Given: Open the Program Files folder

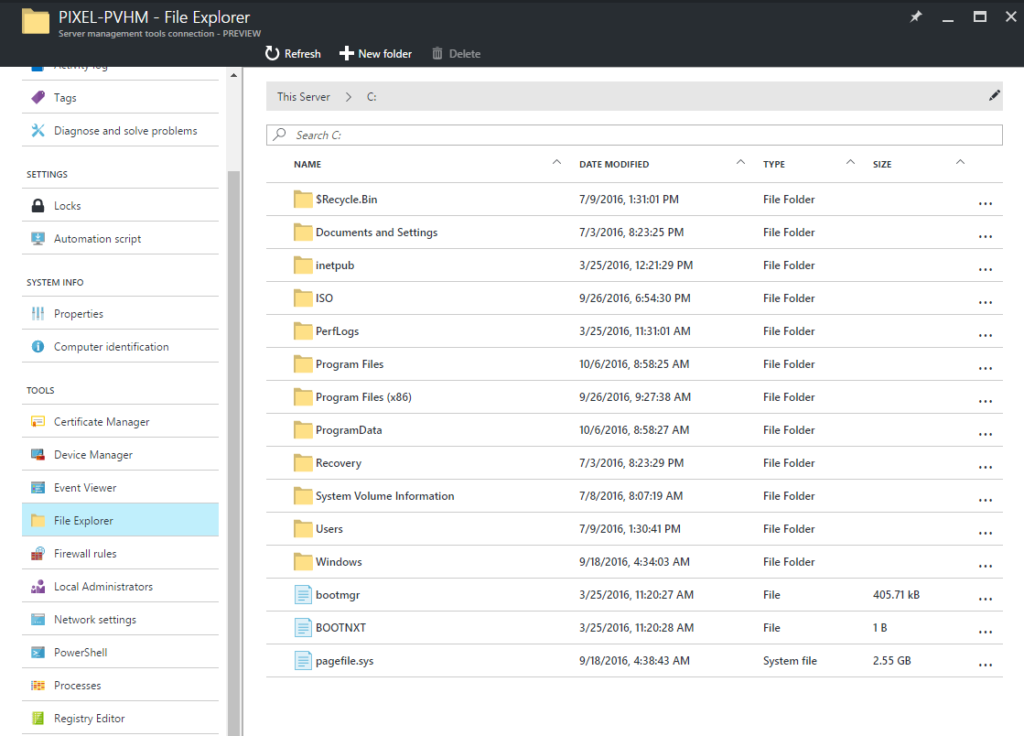Looking at the screenshot, I should [349, 364].
